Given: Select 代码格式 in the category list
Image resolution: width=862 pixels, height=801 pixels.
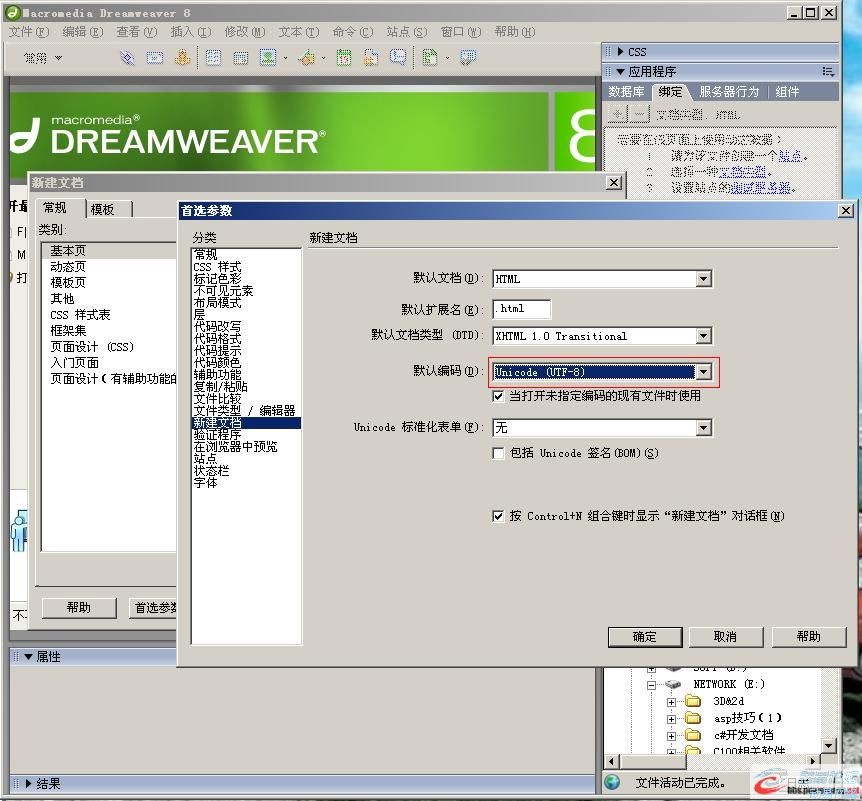Looking at the screenshot, I should click(x=217, y=339).
